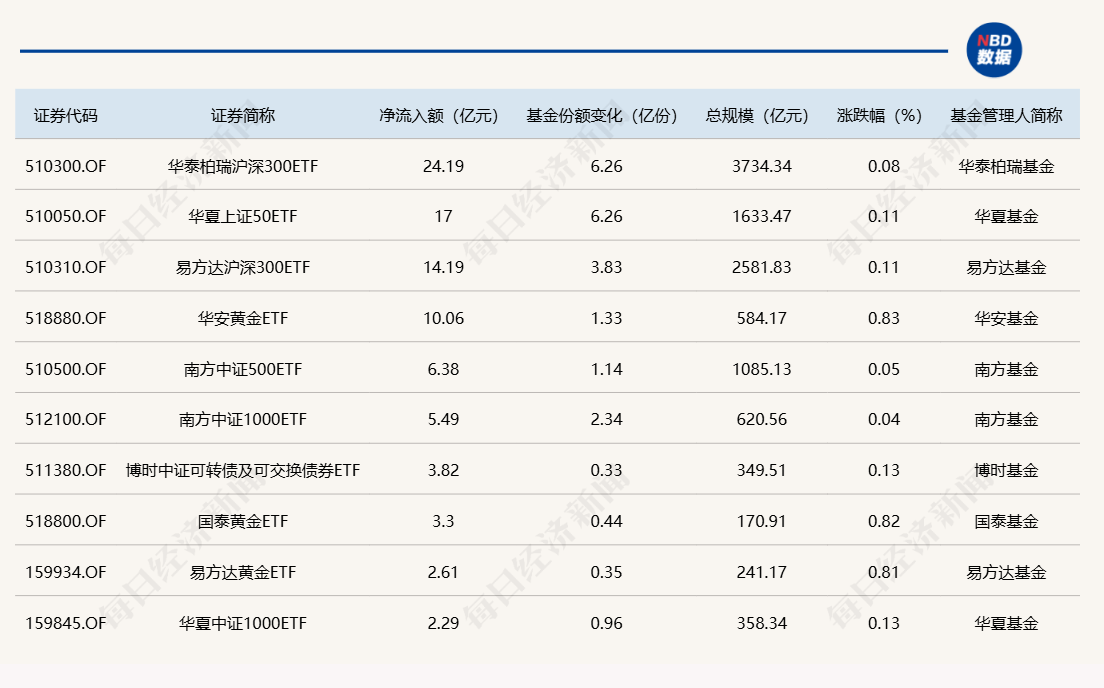This screenshot has height=688, width=1104.
Task: Open 华夏中证1000ETF in last row
Action: coord(243,624)
